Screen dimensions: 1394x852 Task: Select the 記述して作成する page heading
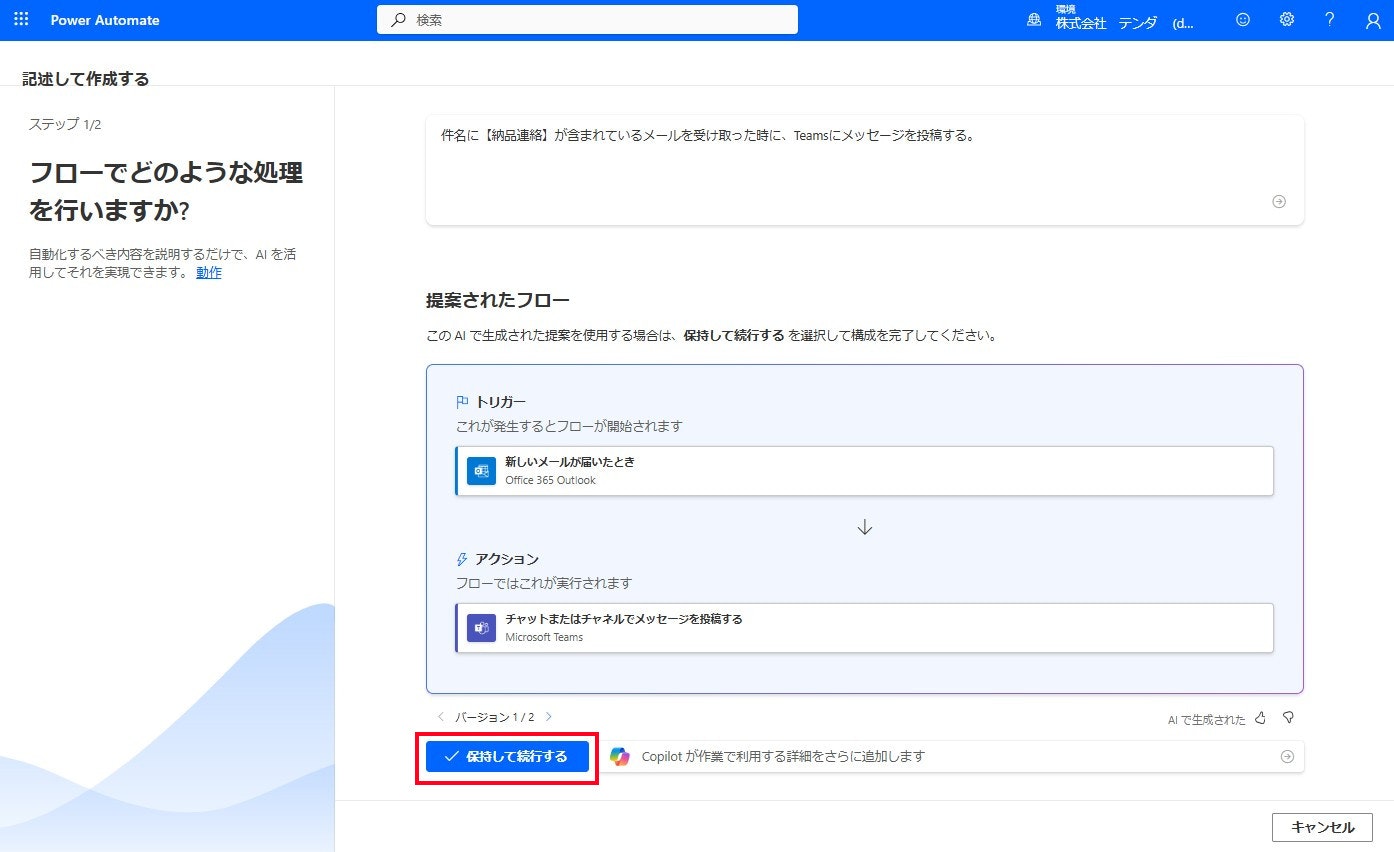(86, 76)
